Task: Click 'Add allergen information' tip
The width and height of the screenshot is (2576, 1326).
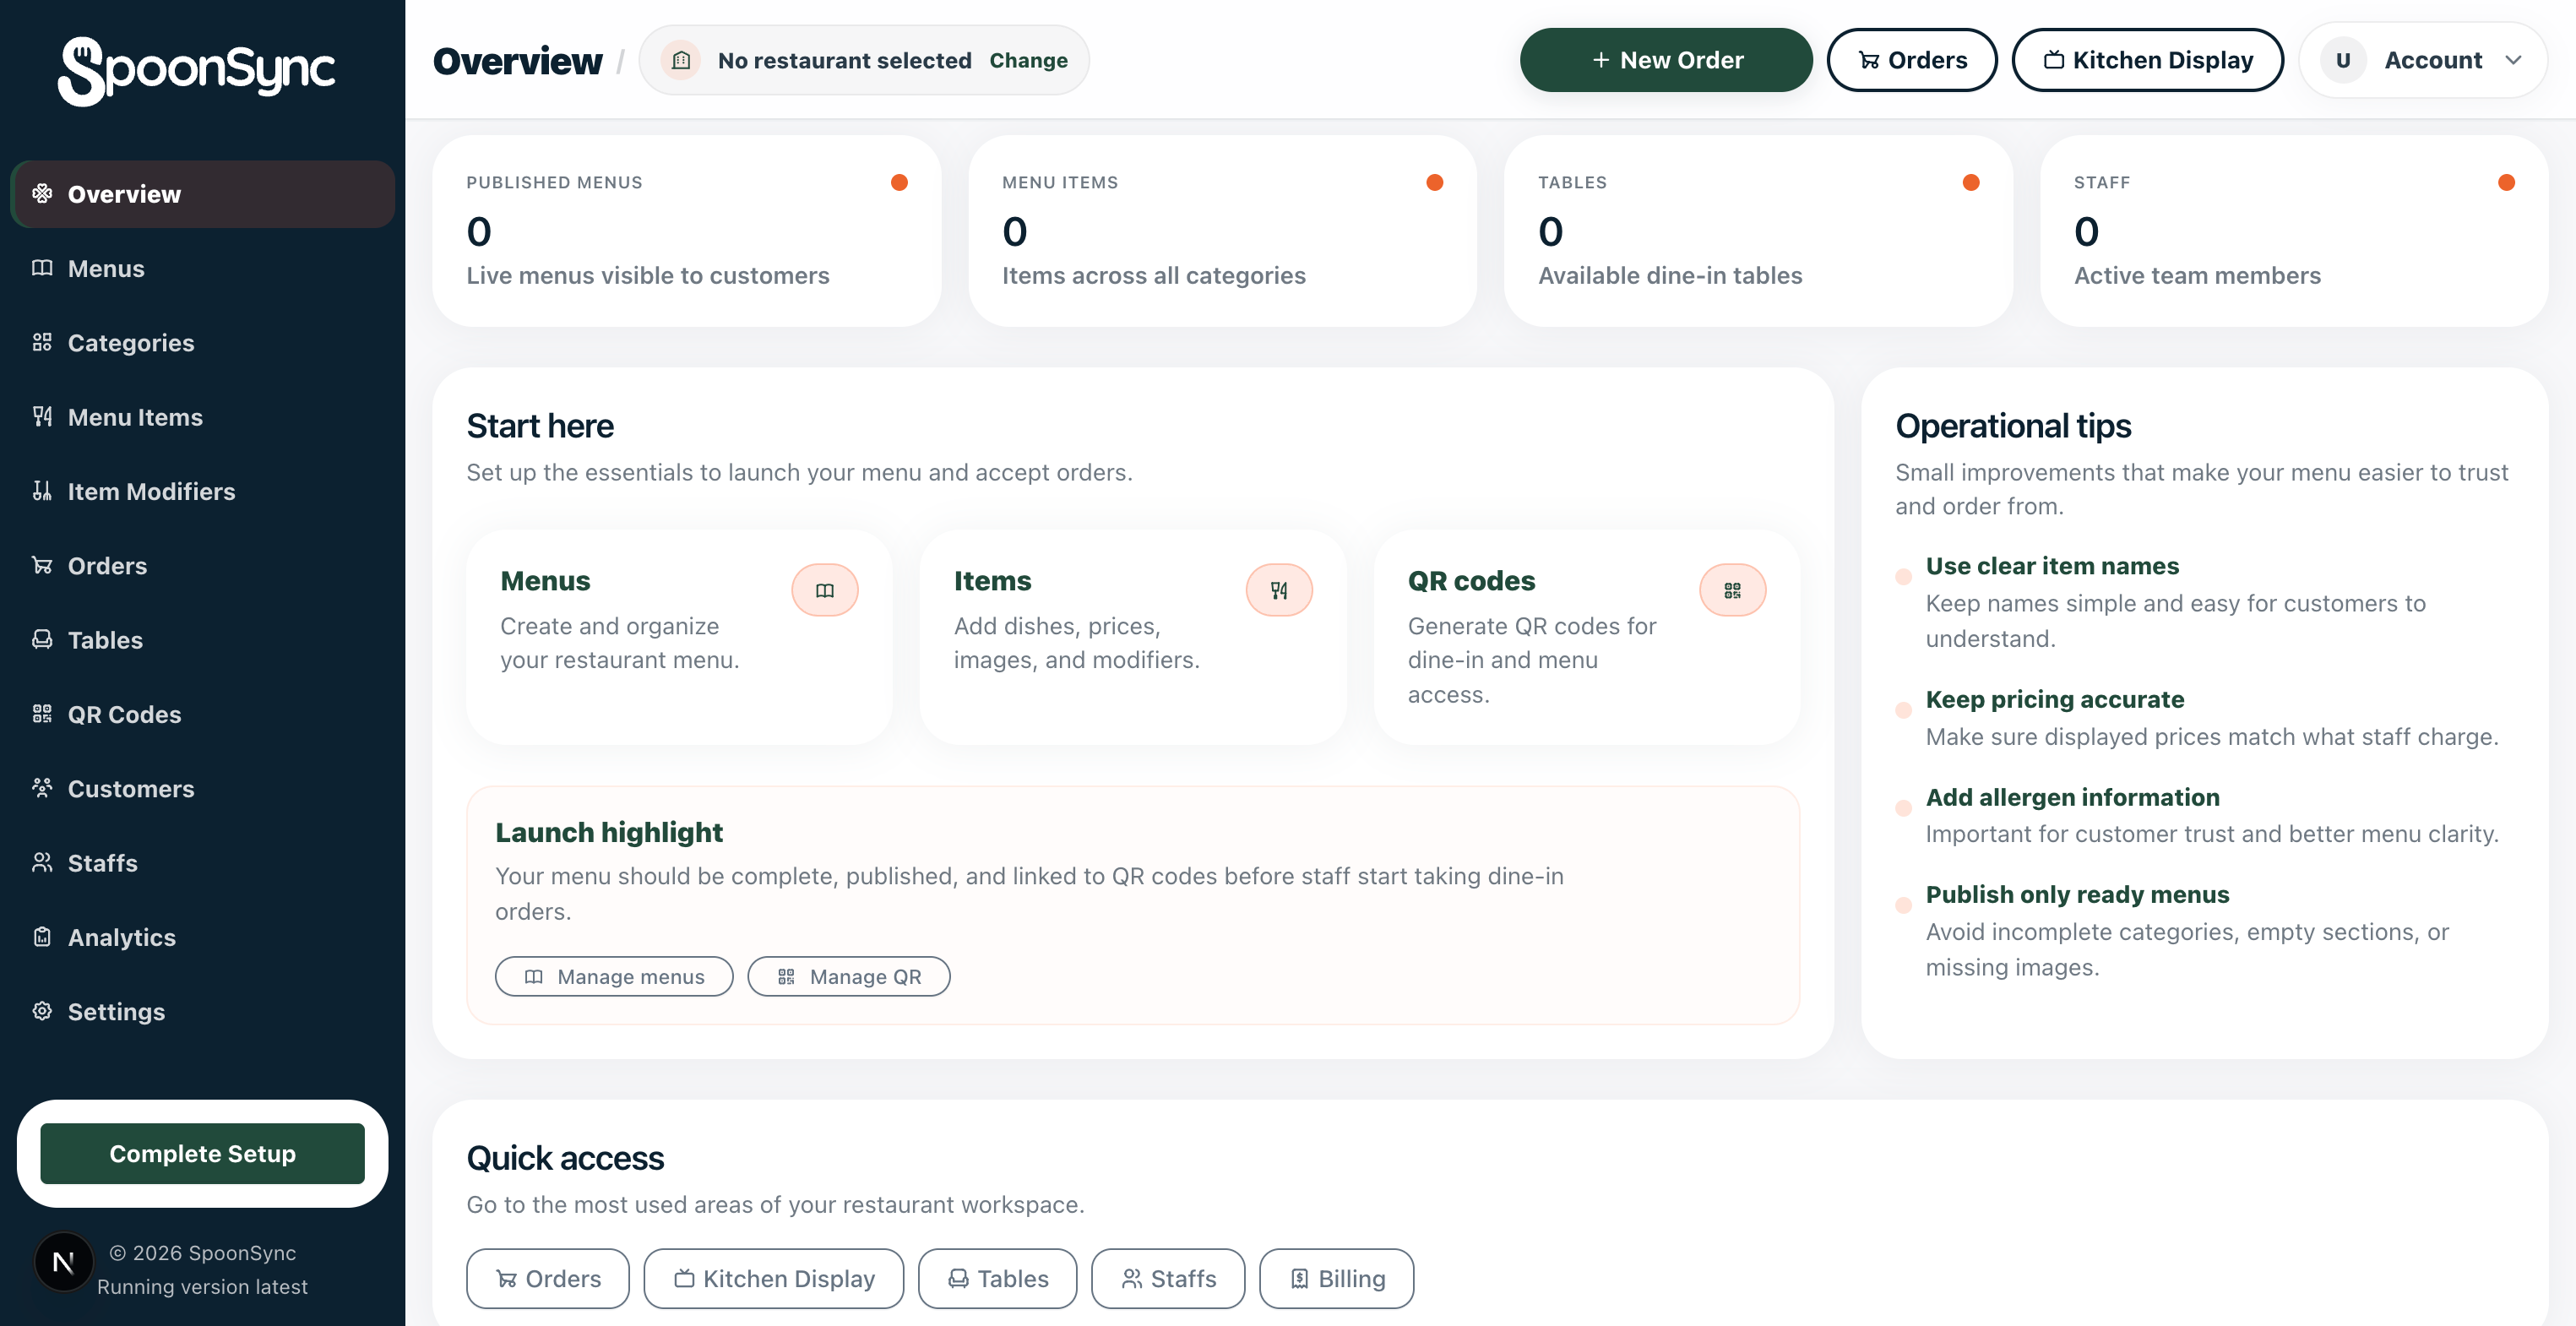Action: pyautogui.click(x=2073, y=797)
